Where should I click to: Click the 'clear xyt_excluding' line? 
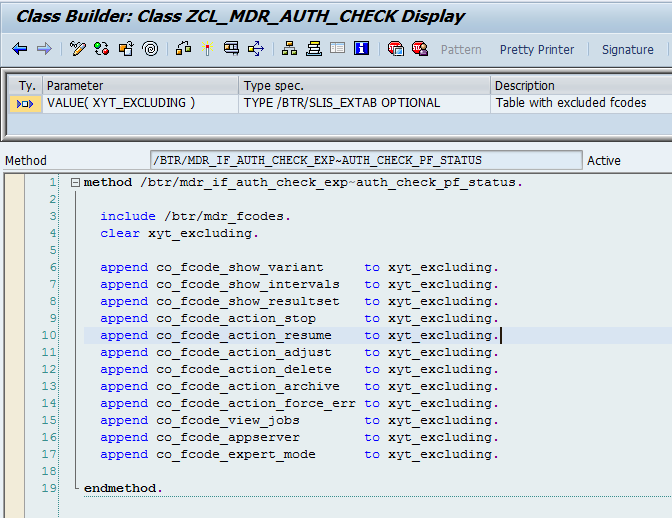tap(179, 234)
